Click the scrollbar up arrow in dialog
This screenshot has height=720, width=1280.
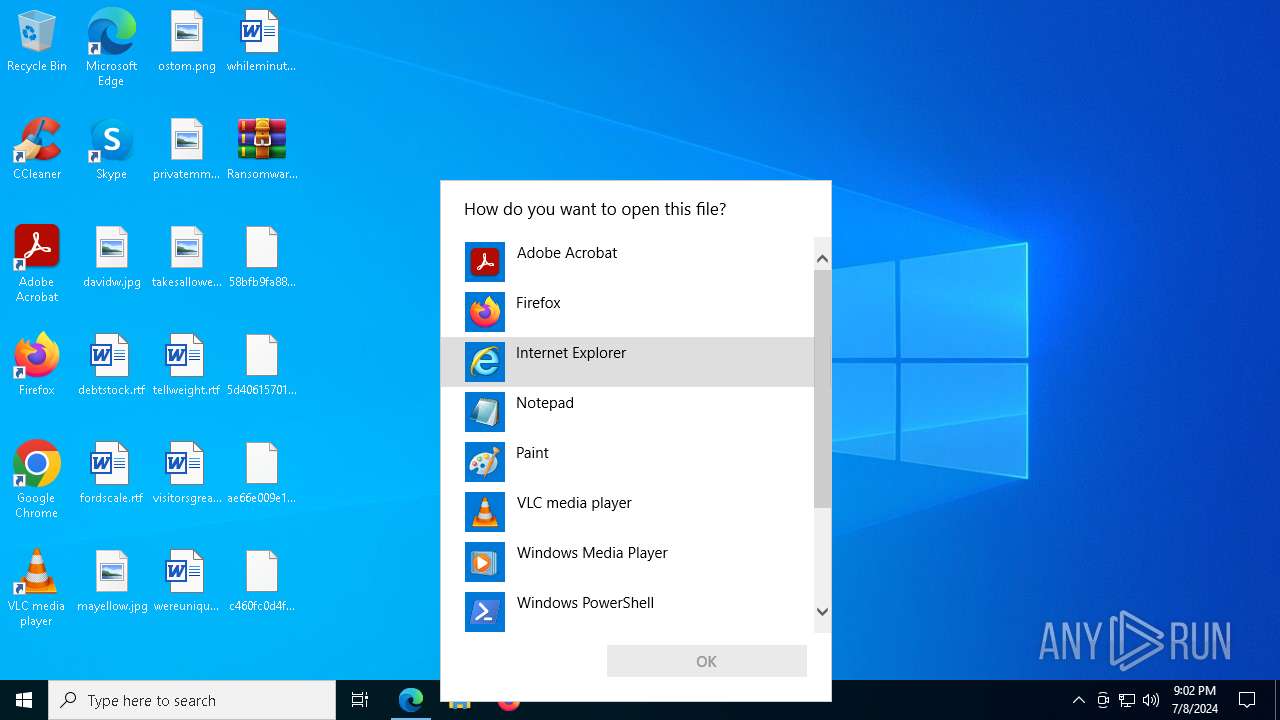822,259
